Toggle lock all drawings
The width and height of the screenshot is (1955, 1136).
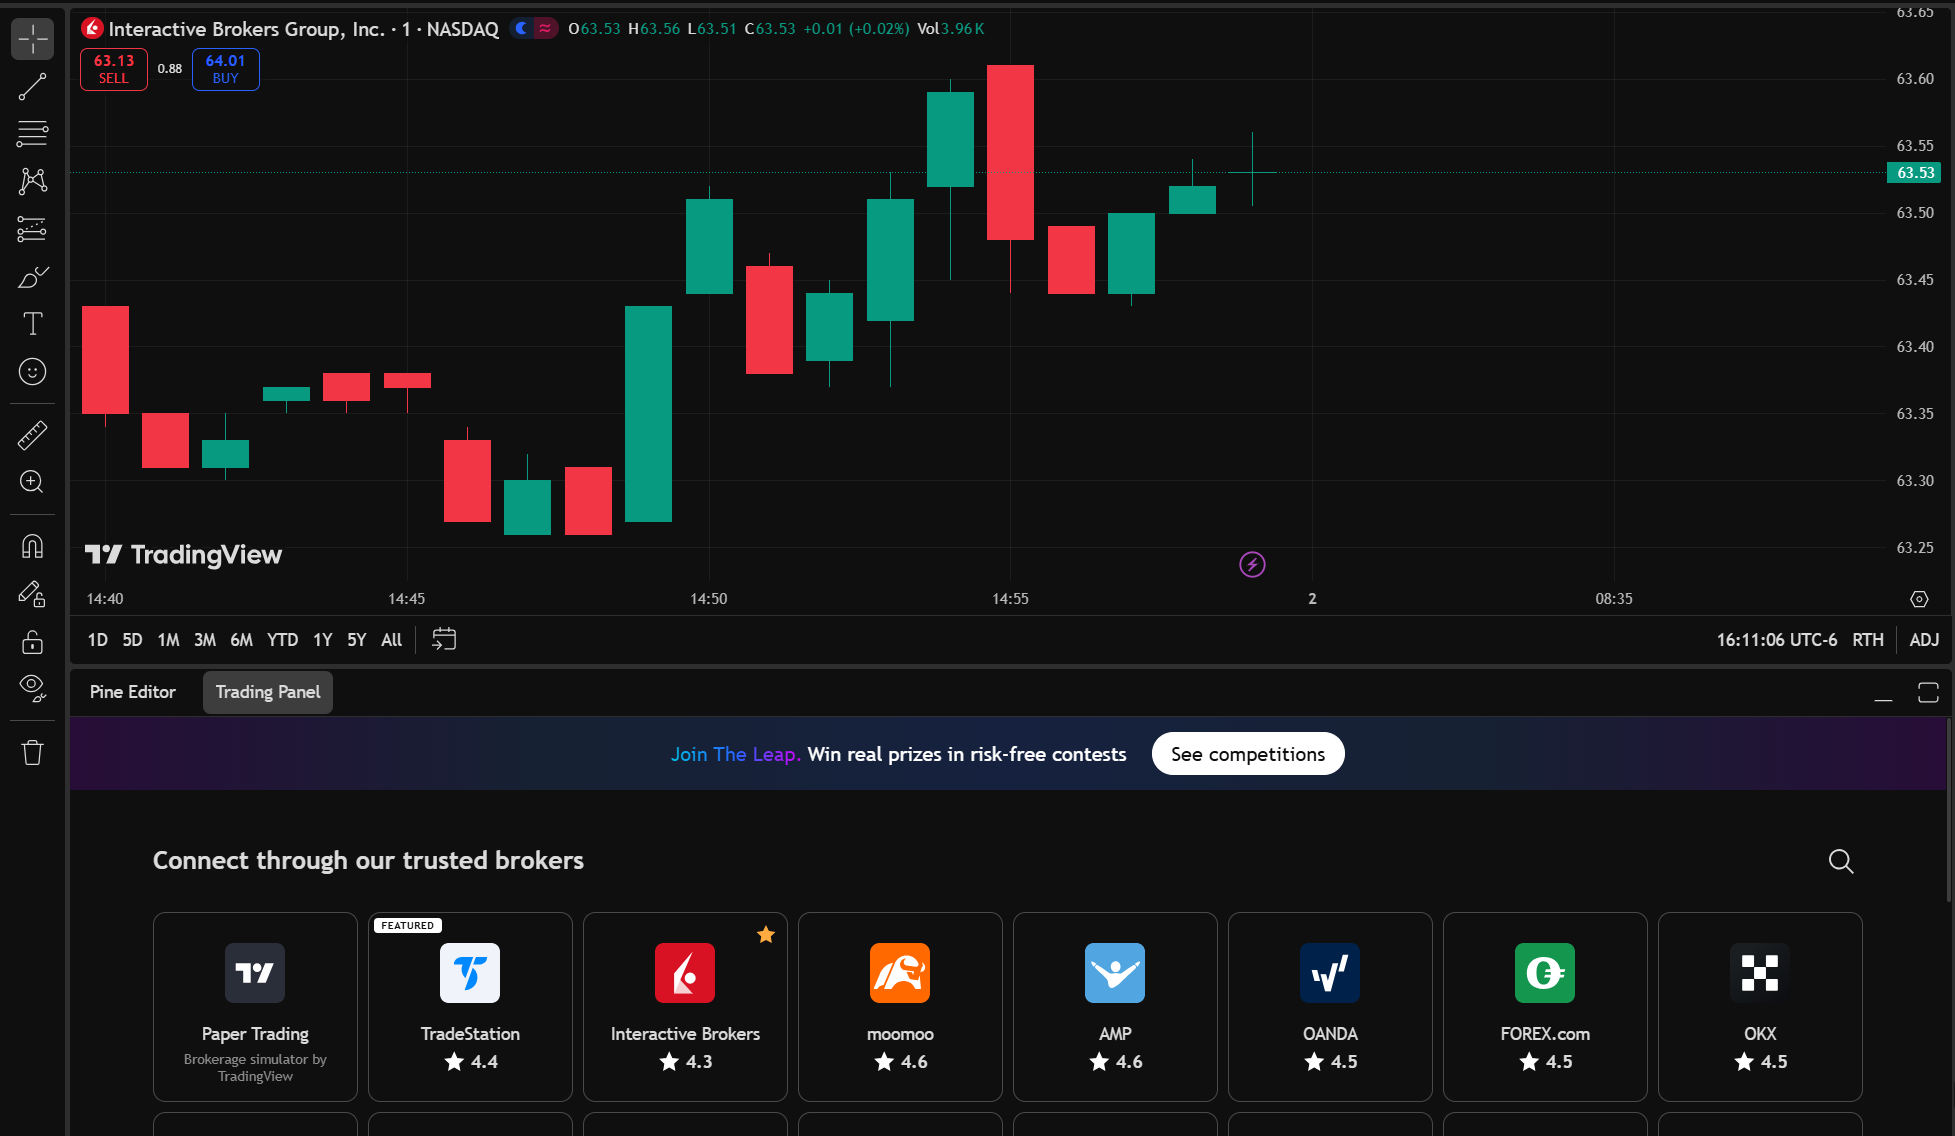[x=32, y=641]
